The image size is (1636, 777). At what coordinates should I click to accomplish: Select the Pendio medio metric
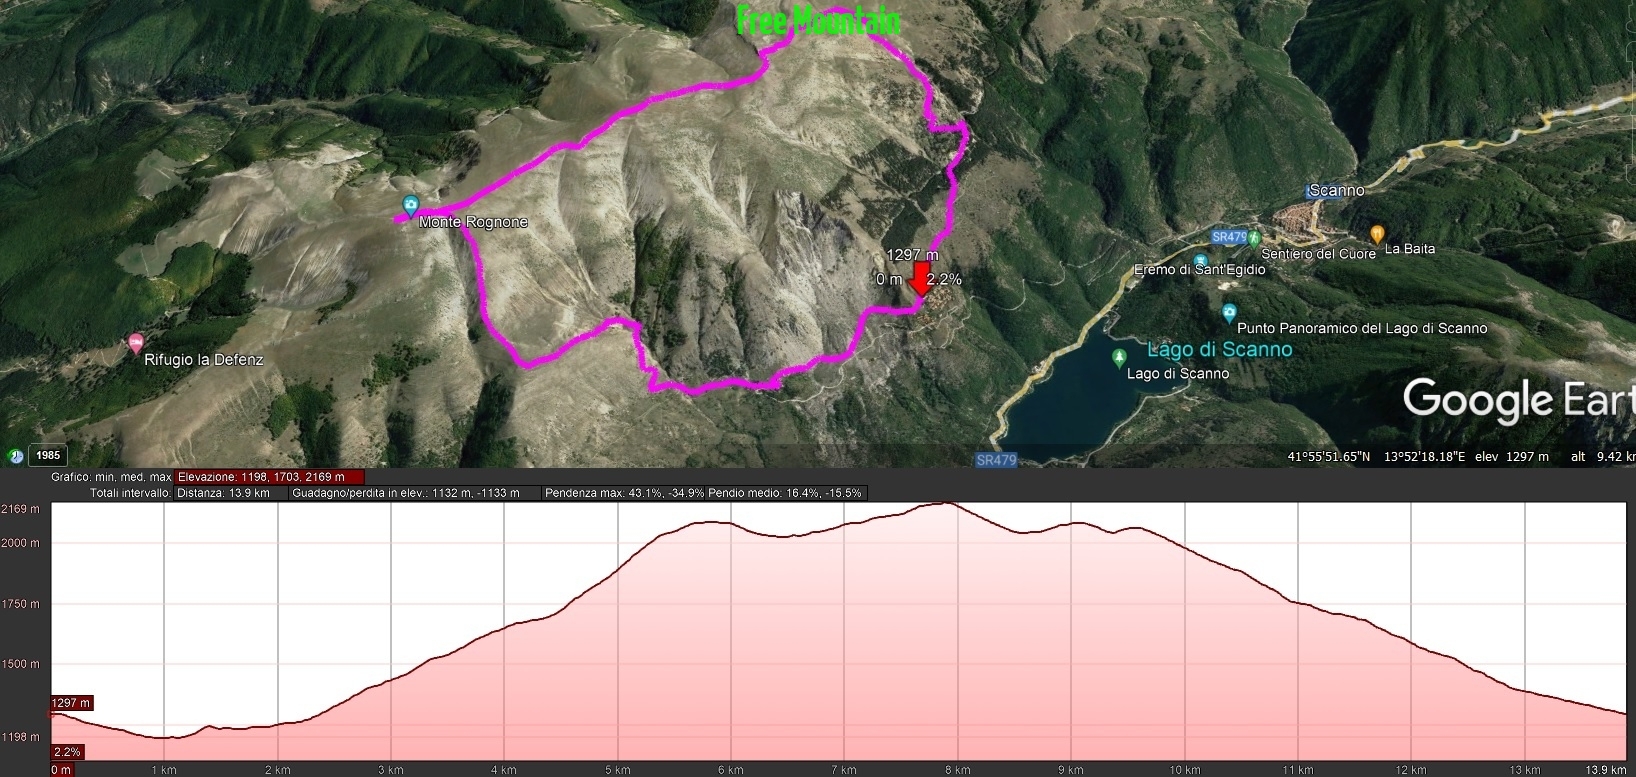pos(785,493)
